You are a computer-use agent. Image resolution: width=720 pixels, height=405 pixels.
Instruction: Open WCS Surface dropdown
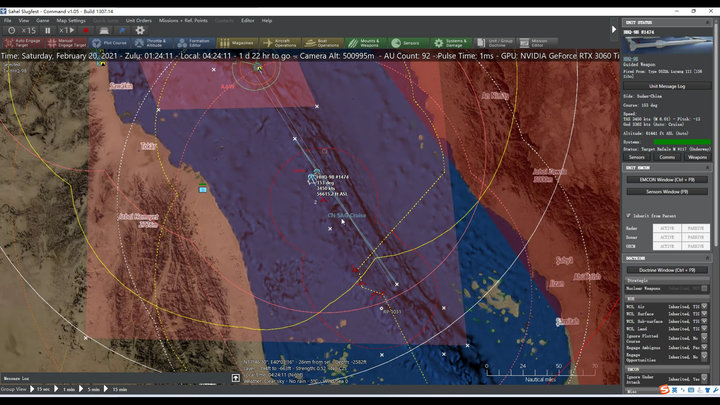[x=704, y=314]
